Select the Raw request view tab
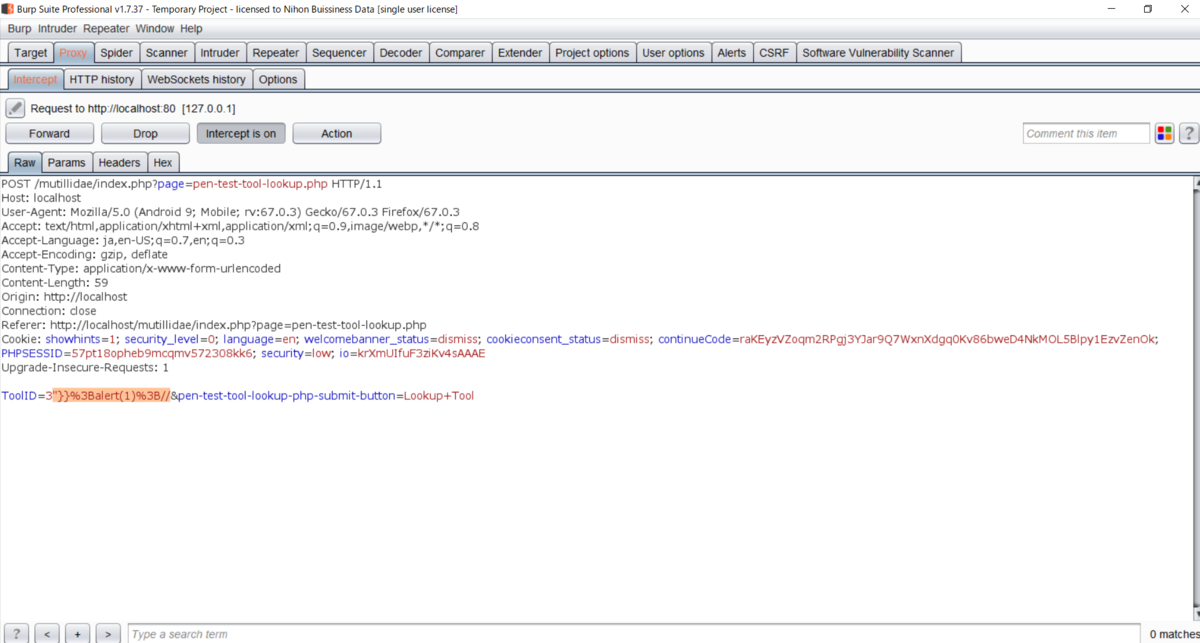This screenshot has width=1200, height=643. [25, 162]
